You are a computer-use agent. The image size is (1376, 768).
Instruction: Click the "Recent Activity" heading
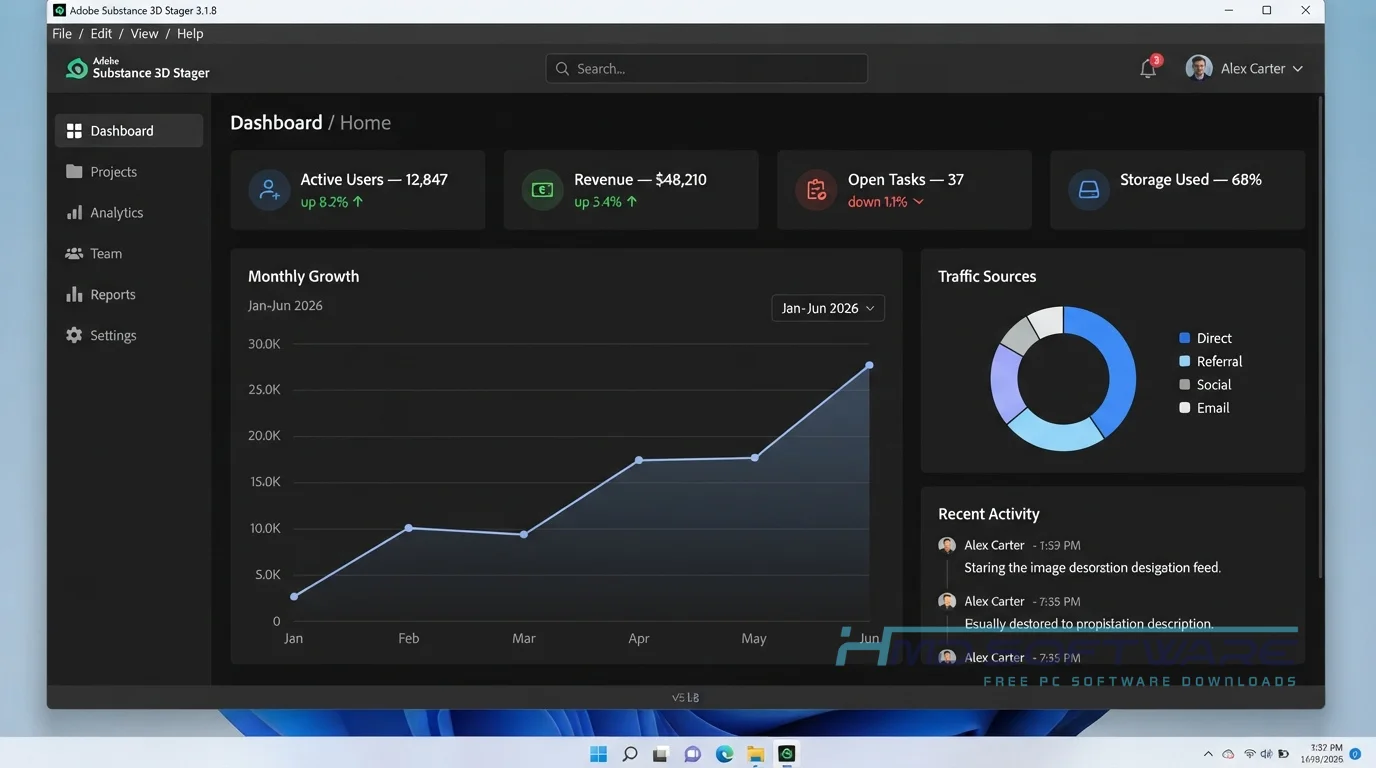point(989,514)
